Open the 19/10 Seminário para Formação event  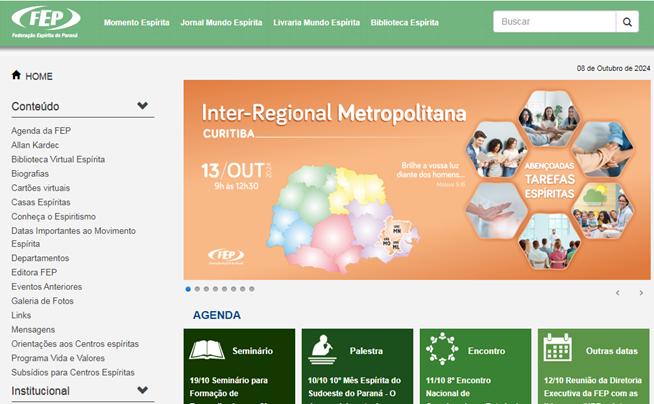(229, 389)
